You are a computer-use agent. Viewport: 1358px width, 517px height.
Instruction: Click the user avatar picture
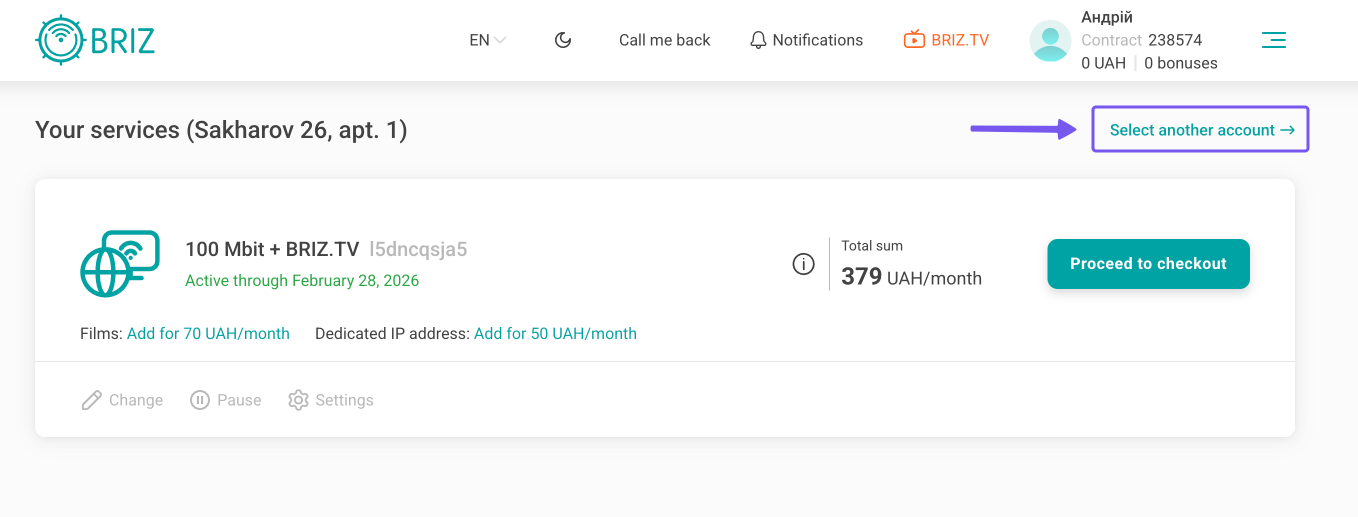click(1050, 41)
